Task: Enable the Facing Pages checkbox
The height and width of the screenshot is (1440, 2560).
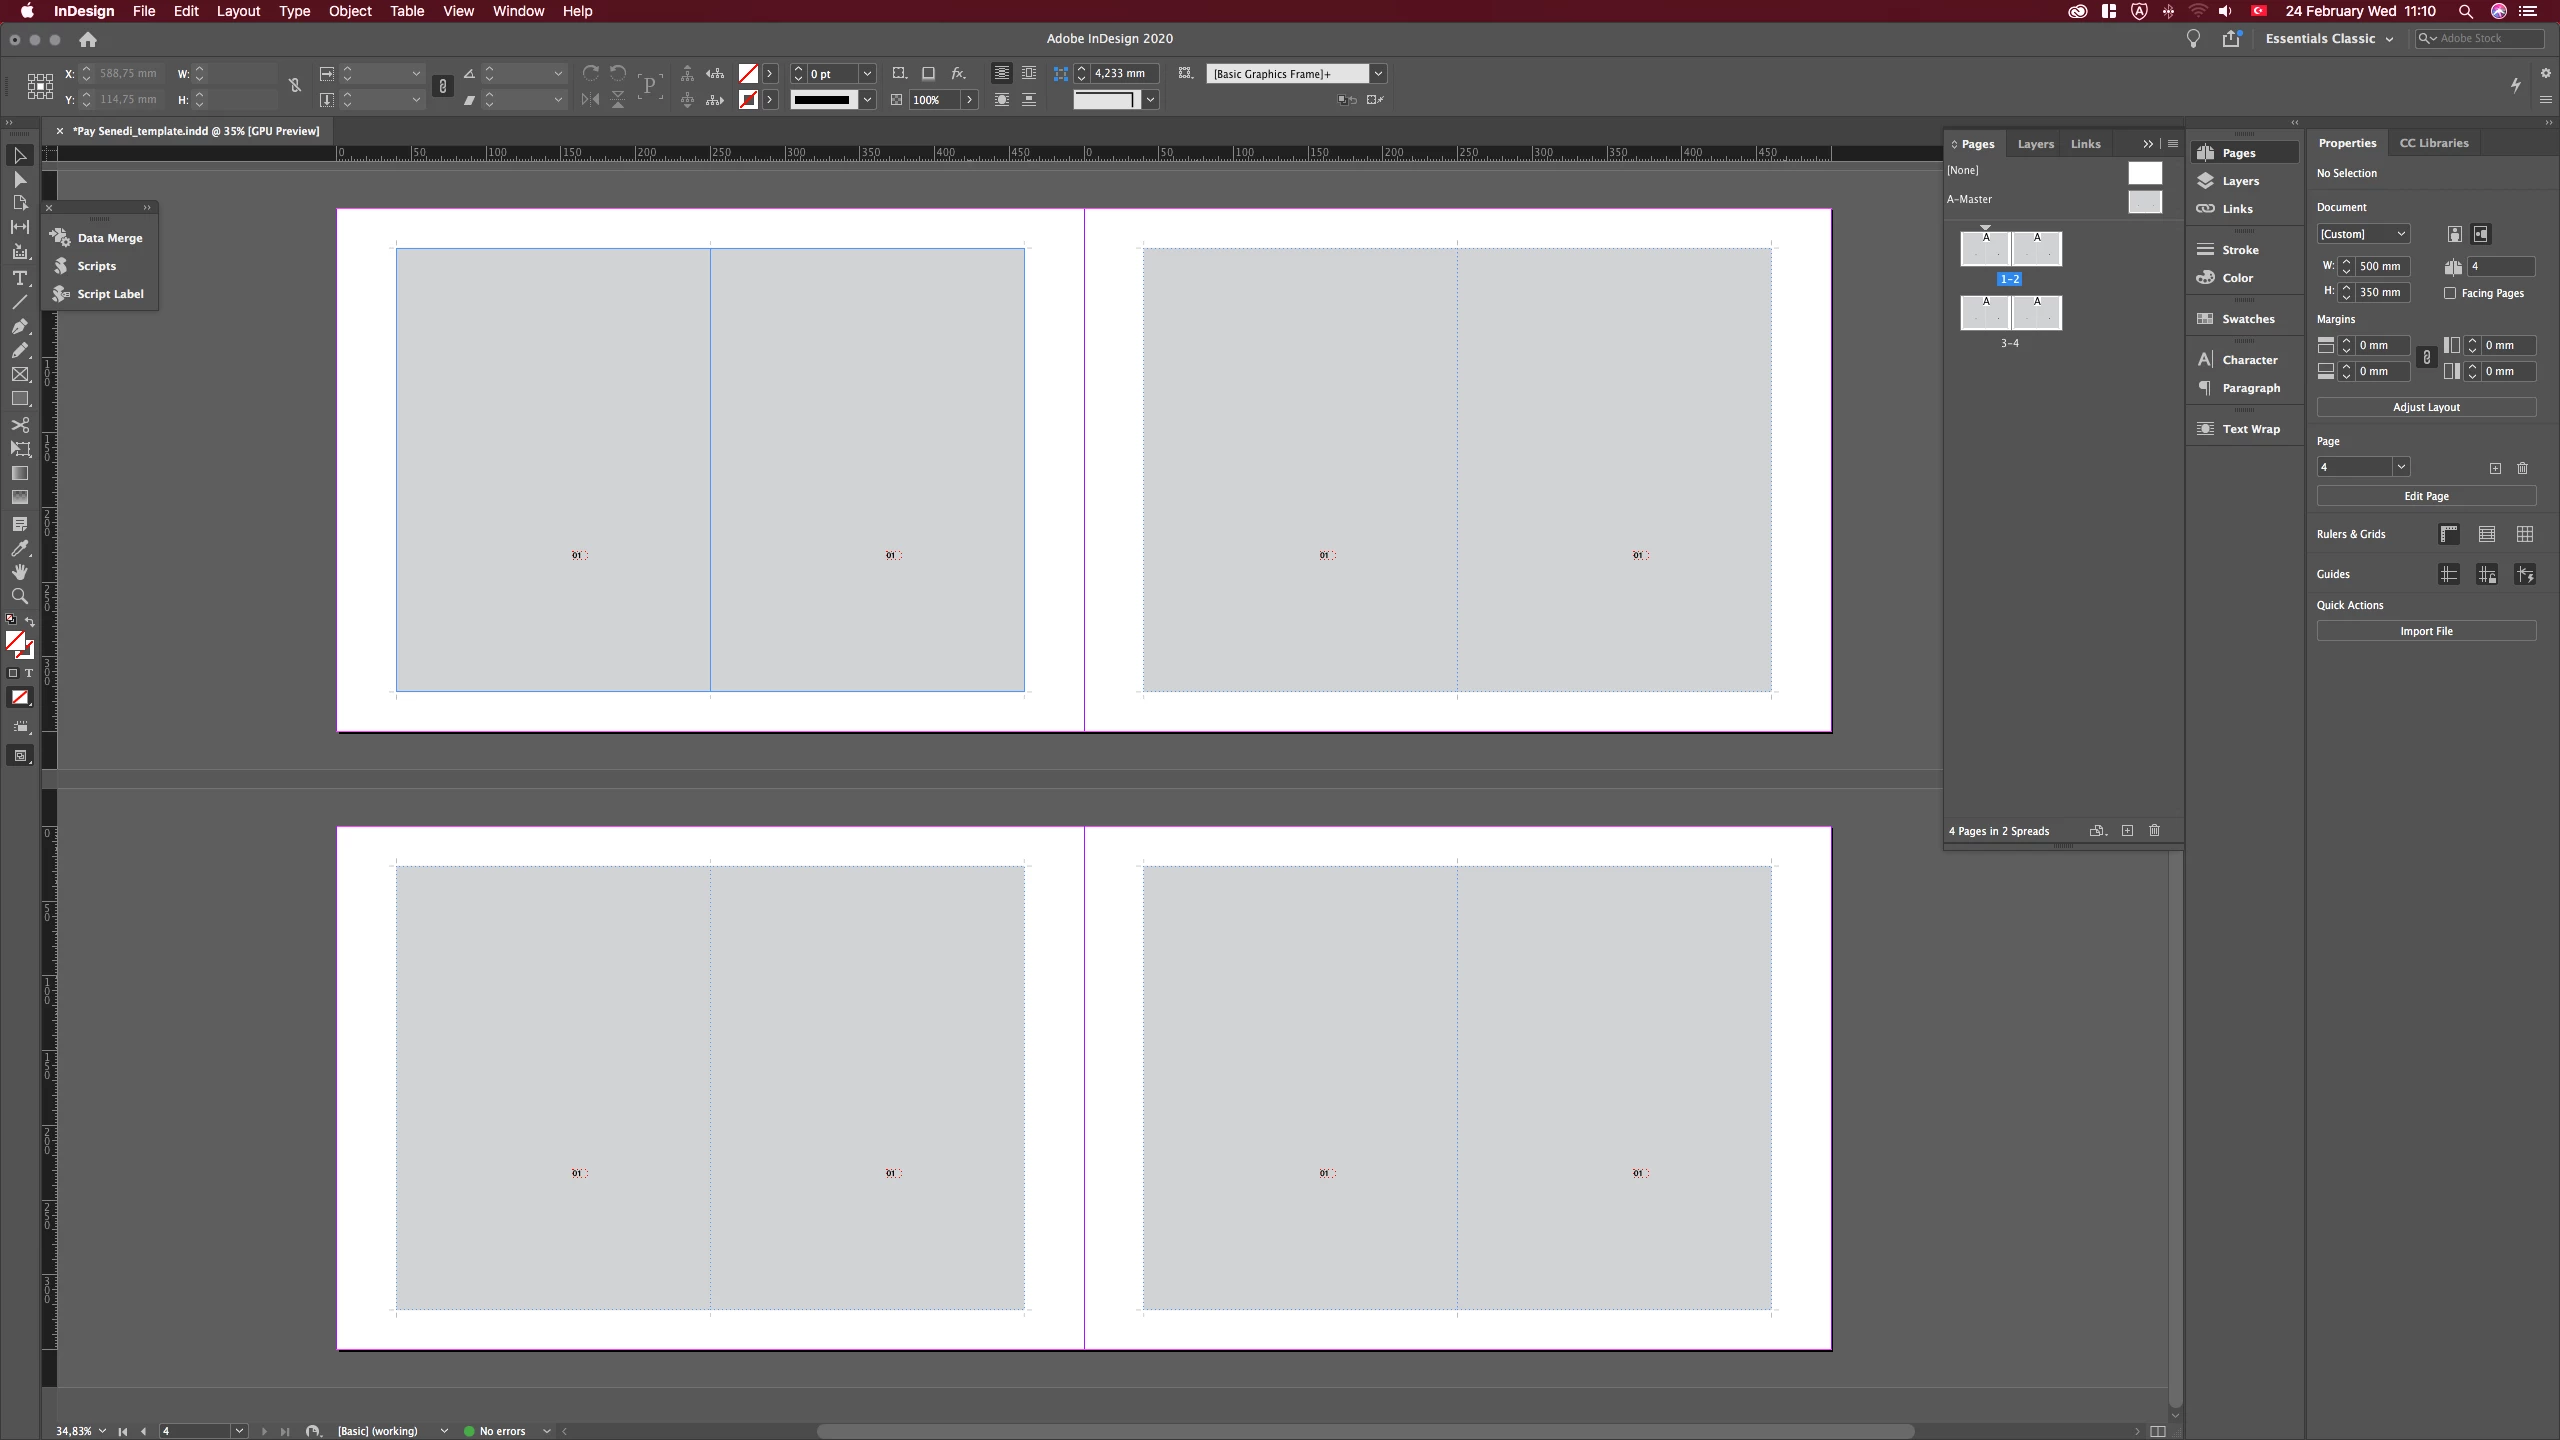Action: 2450,293
